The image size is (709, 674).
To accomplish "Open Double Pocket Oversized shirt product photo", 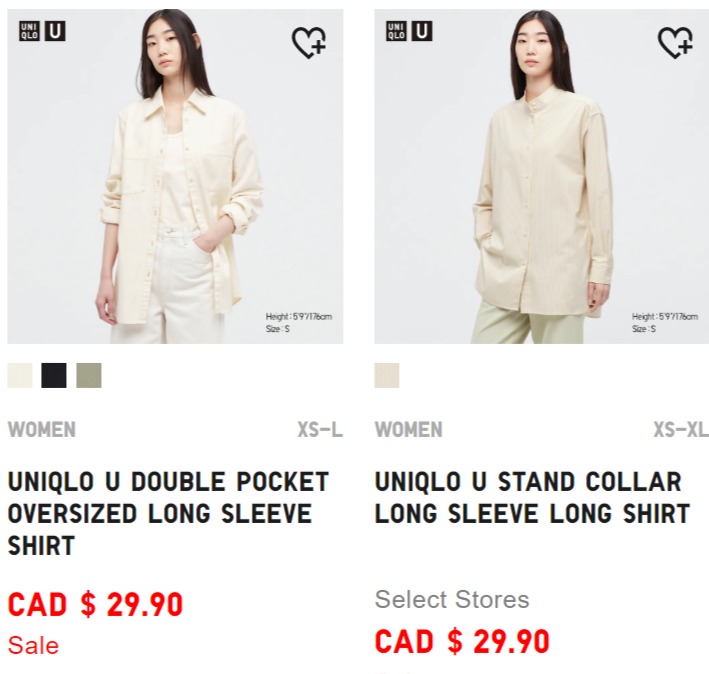I will point(175,176).
